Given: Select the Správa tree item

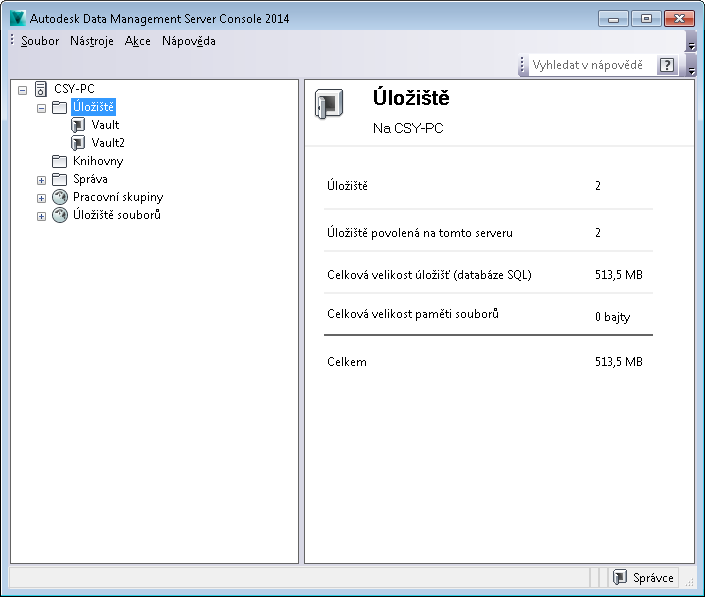Looking at the screenshot, I should pos(90,179).
